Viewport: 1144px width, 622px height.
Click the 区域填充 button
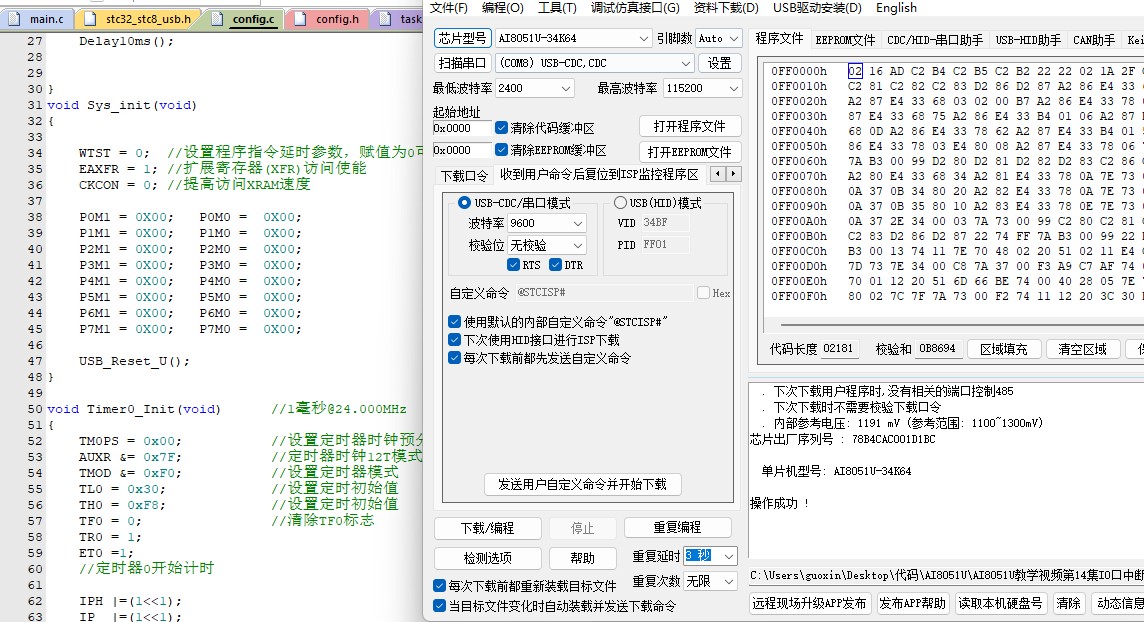point(1003,349)
